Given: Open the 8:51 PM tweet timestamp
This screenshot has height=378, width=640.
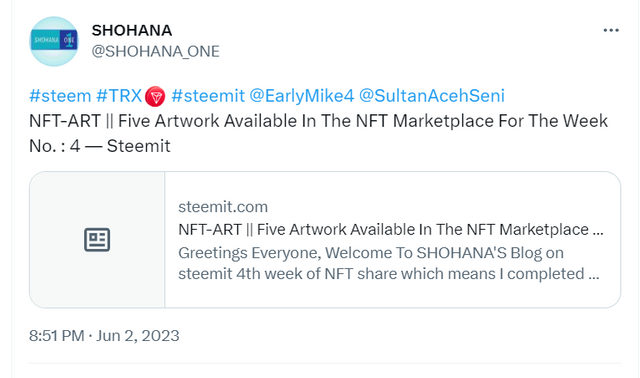Looking at the screenshot, I should tap(56, 336).
